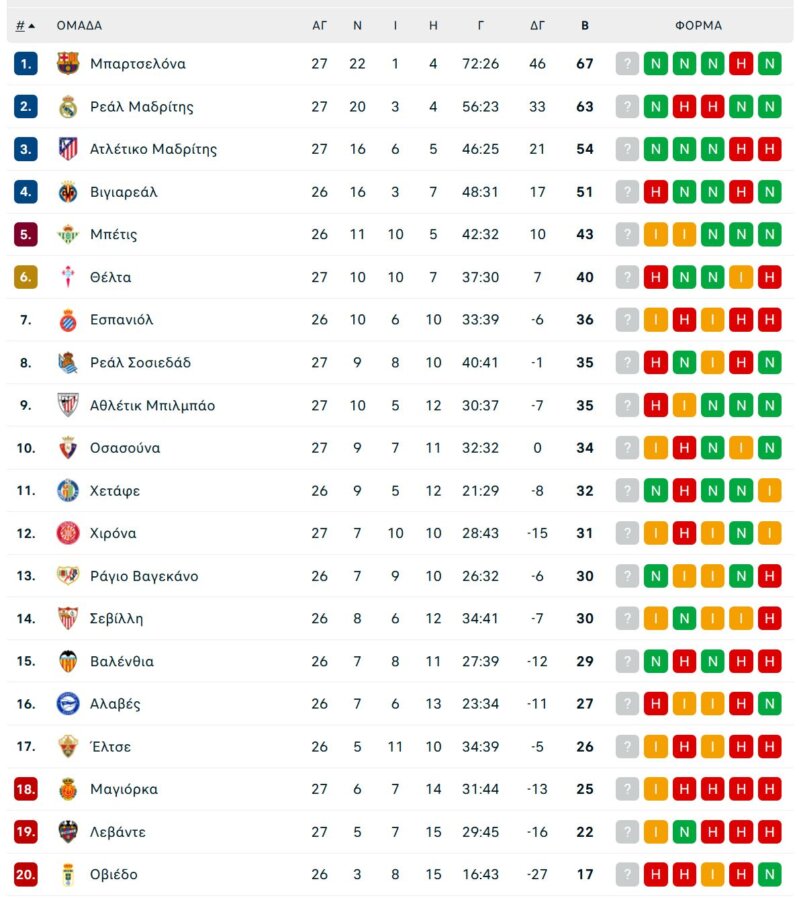Select the Atlético Madrid crest icon
The height and width of the screenshot is (900, 799).
(67, 148)
